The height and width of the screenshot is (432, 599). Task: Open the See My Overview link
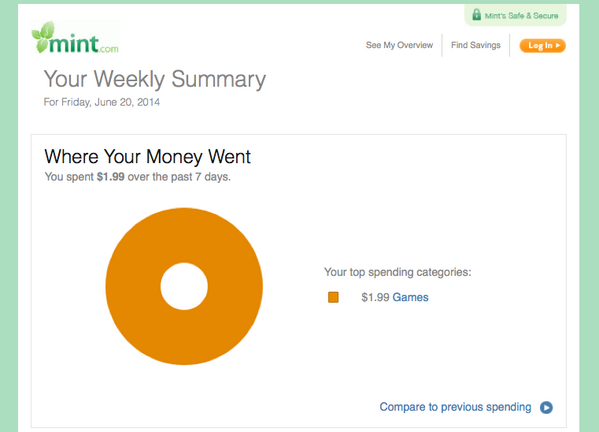click(399, 45)
